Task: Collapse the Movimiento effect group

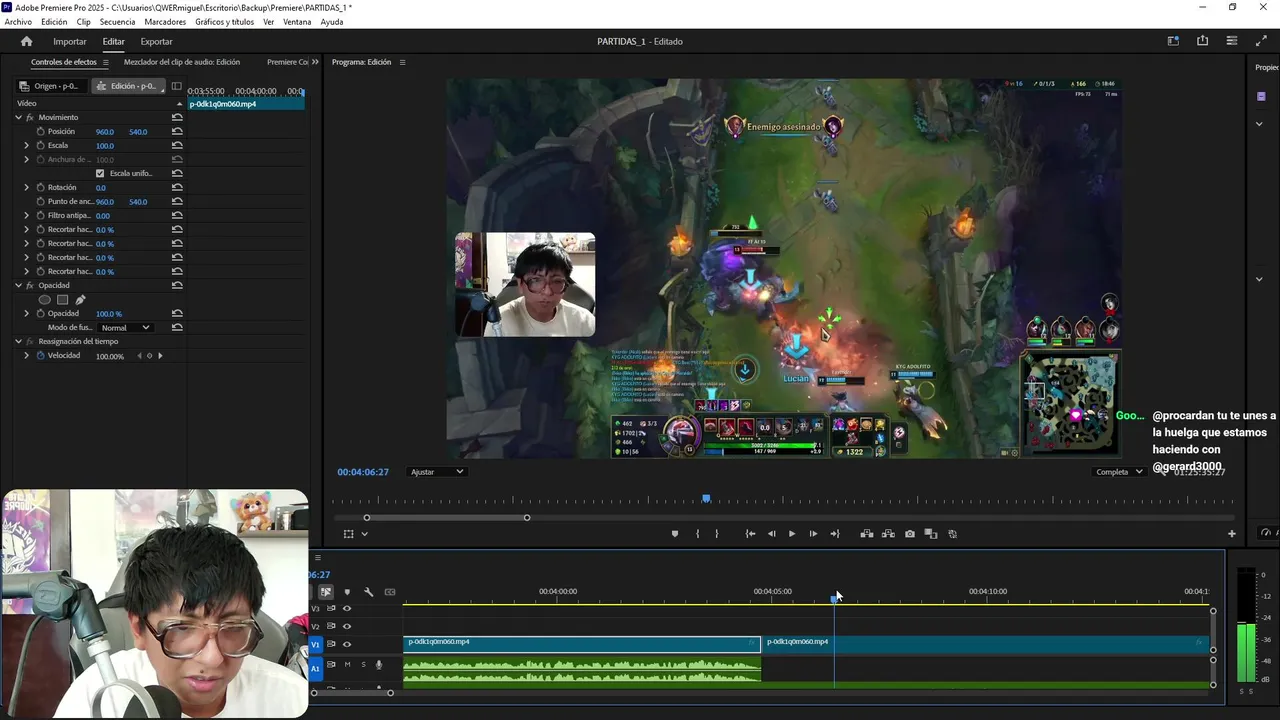Action: [x=18, y=117]
